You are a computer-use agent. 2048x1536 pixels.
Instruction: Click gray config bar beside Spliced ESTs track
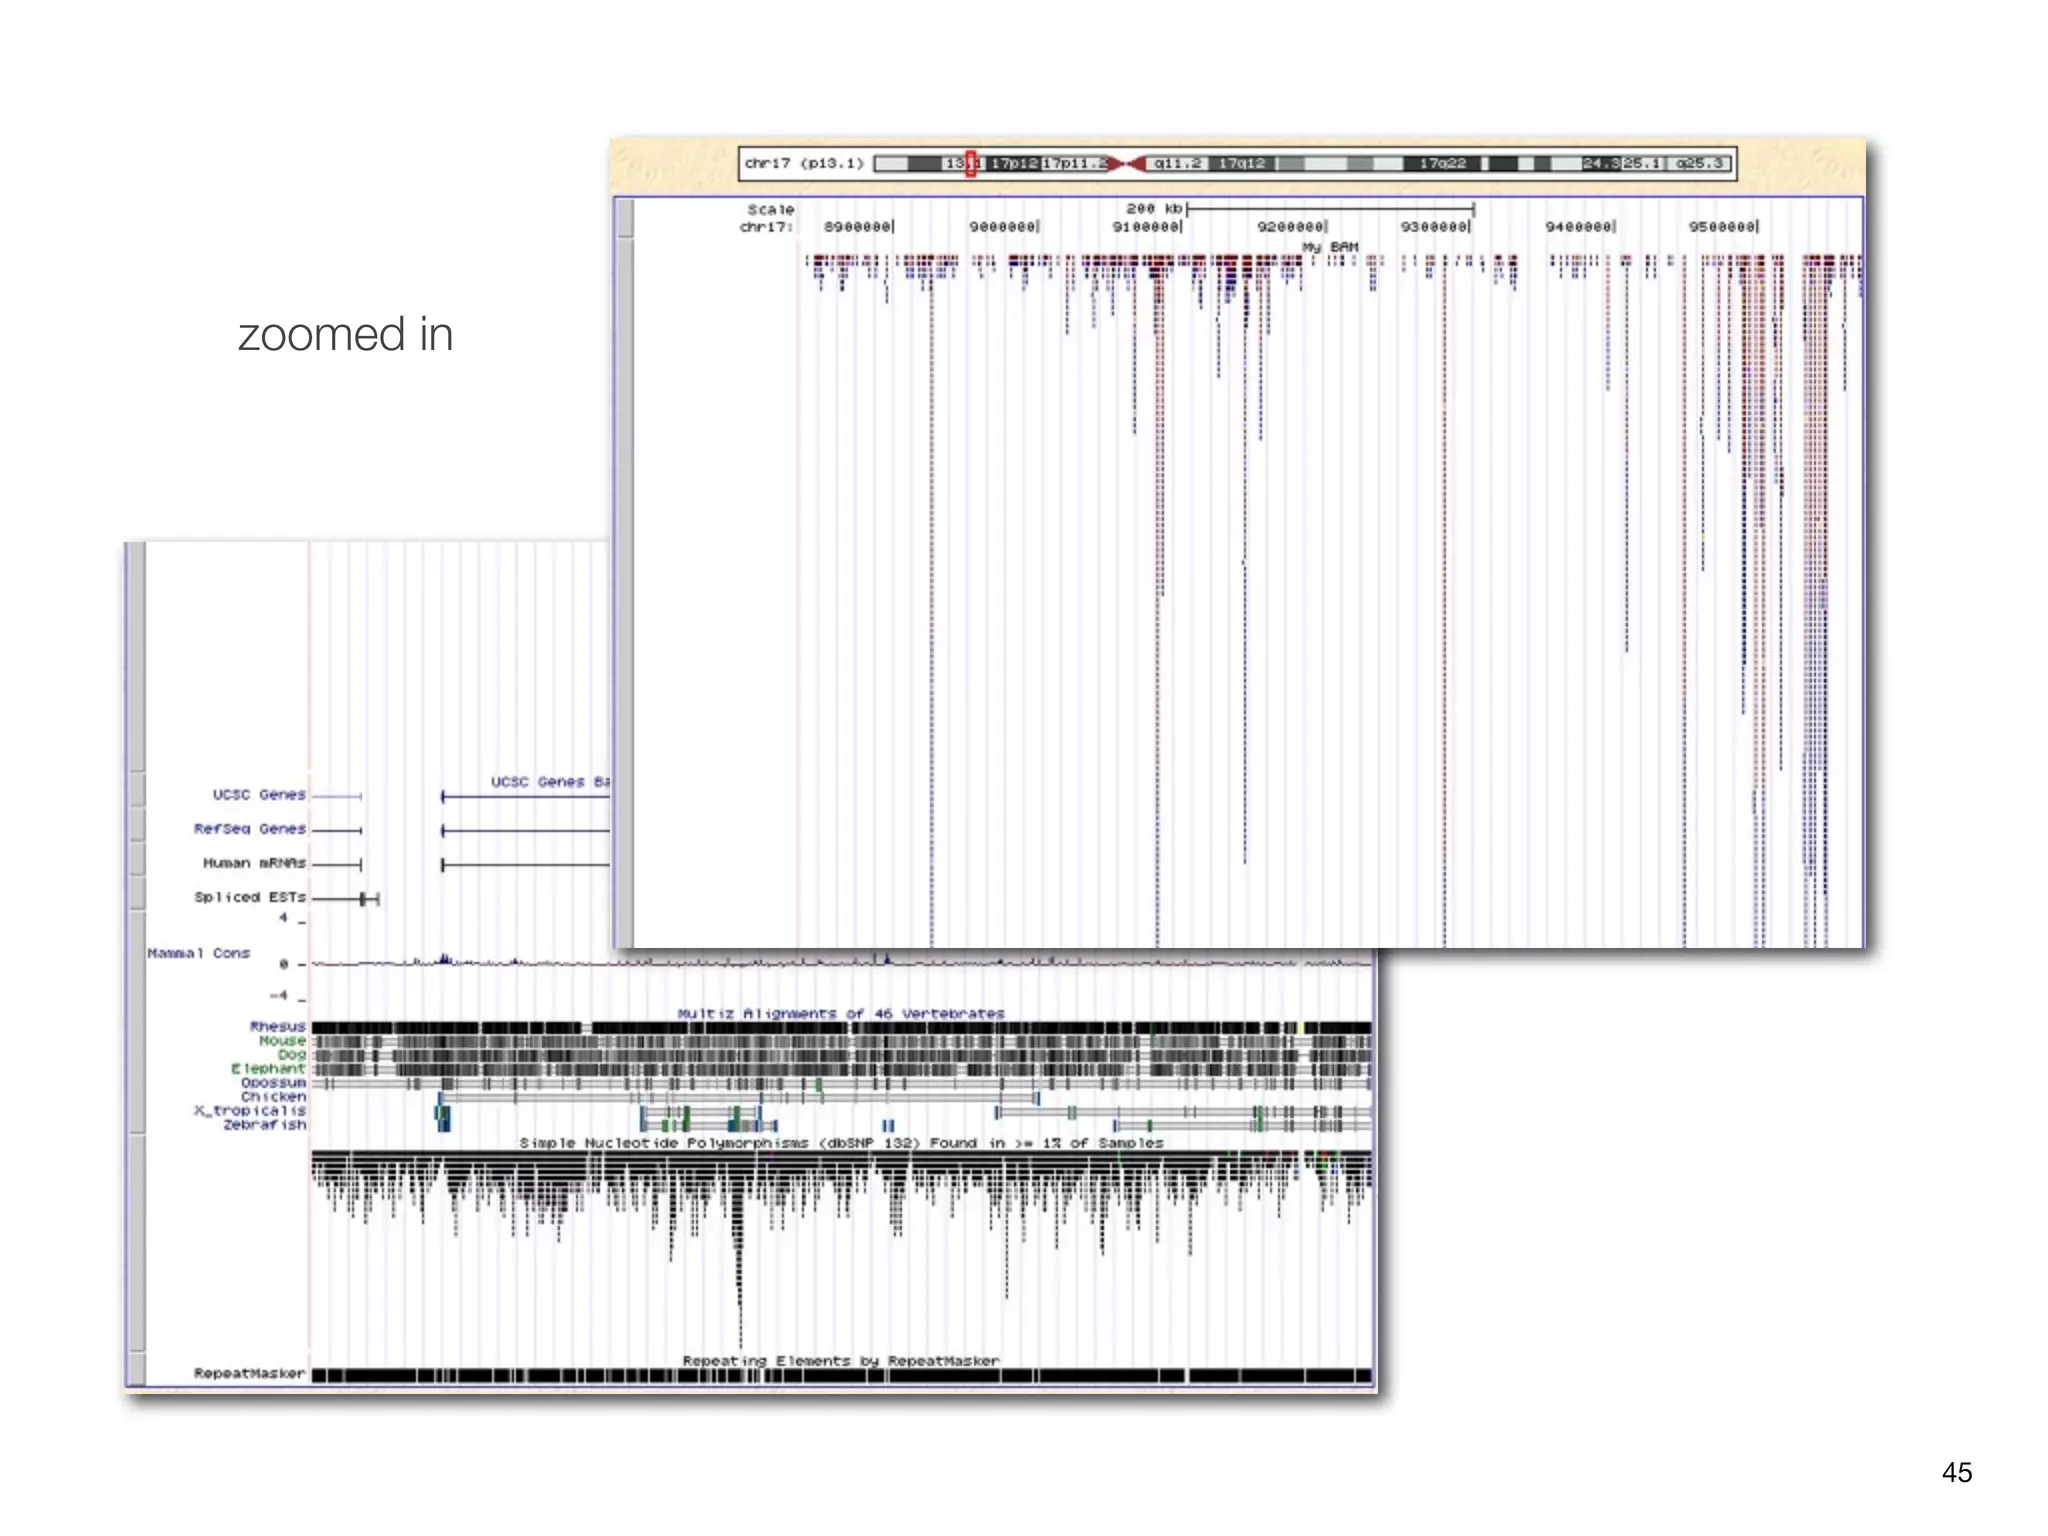pyautogui.click(x=137, y=893)
